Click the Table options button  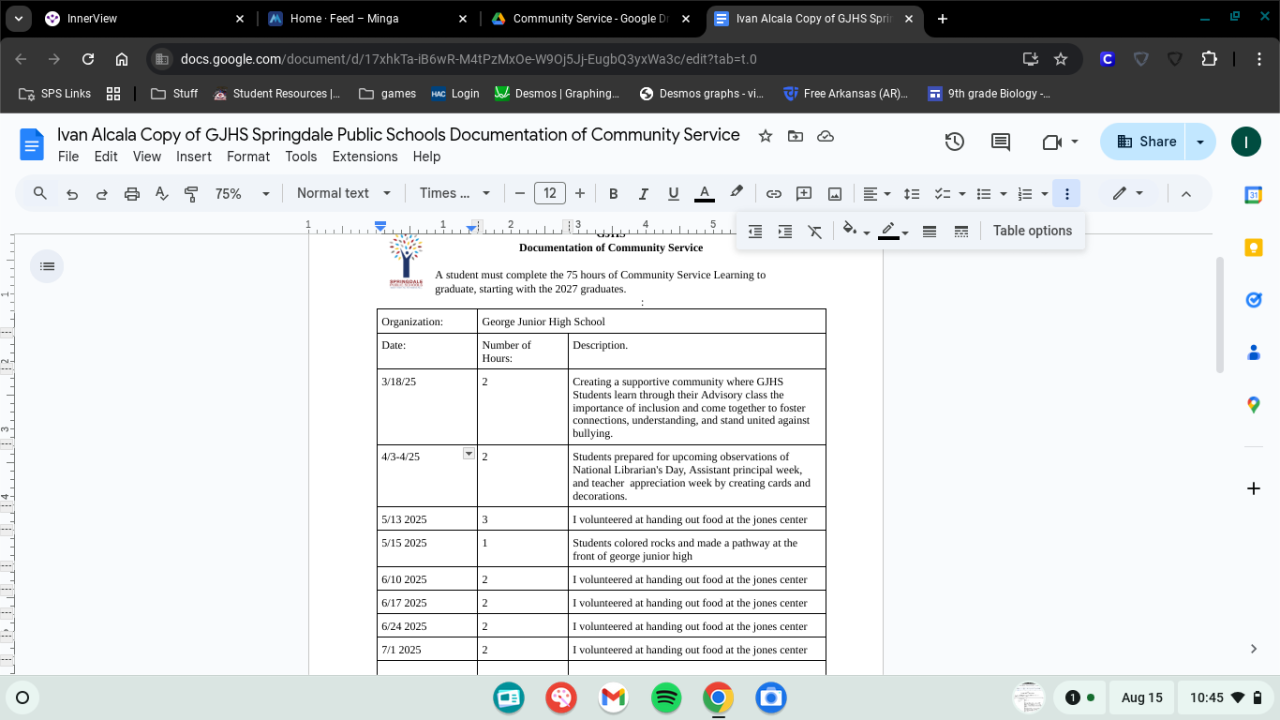[x=1032, y=231]
